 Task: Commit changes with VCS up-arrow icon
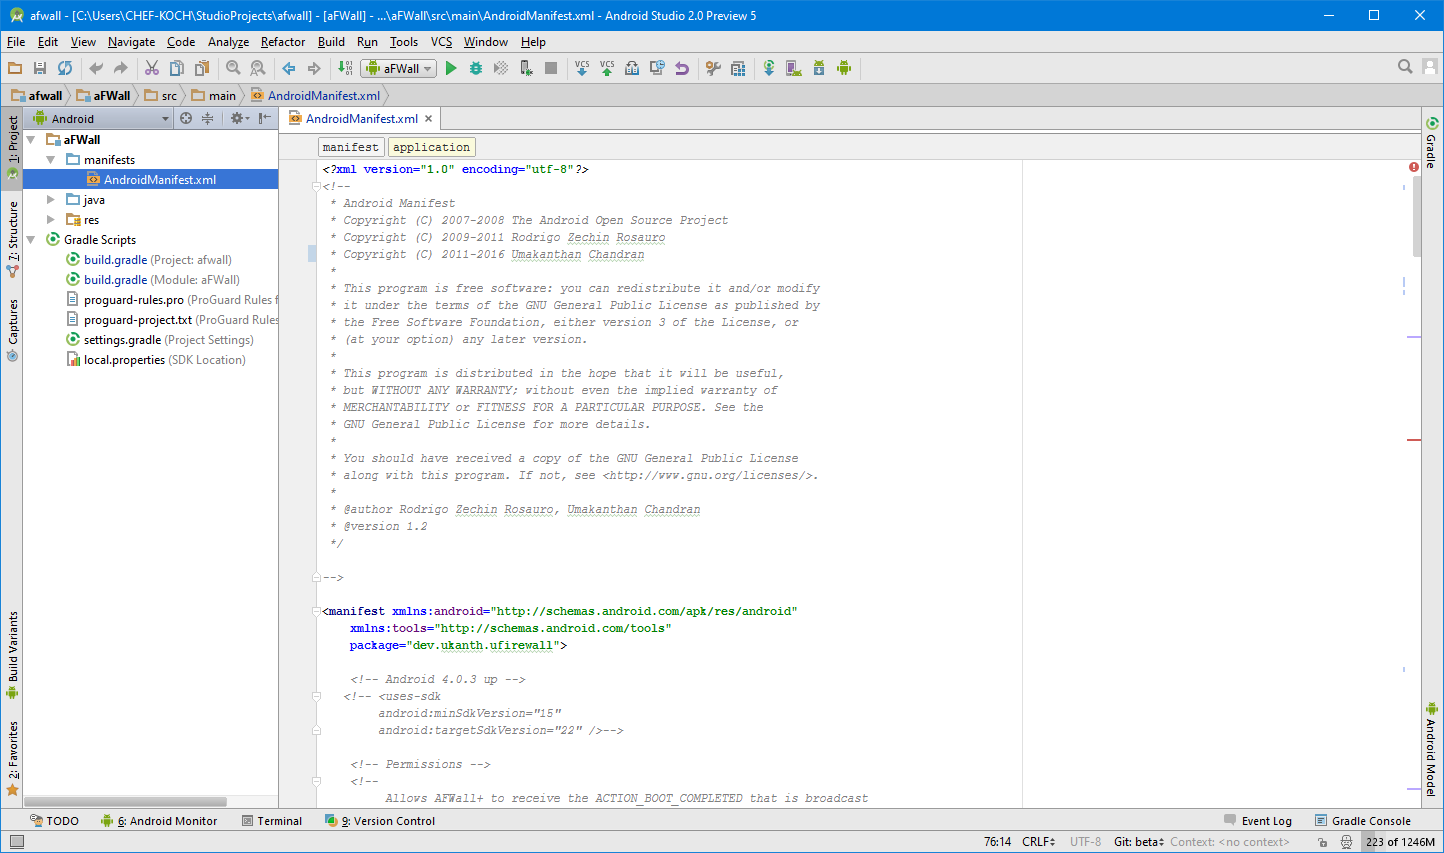[x=606, y=68]
